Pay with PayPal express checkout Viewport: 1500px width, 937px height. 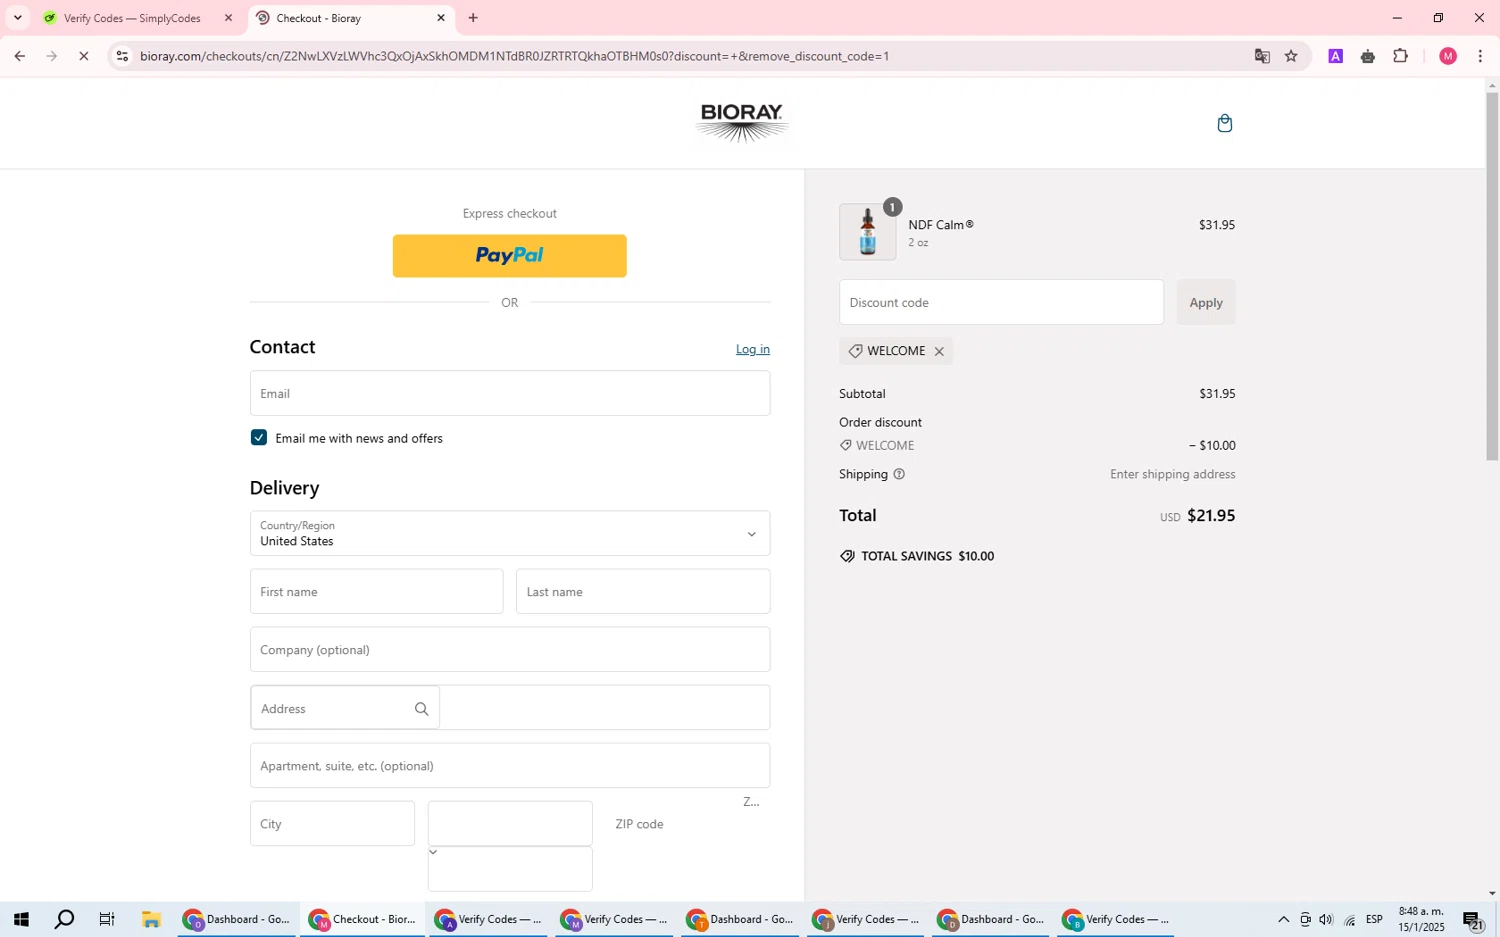tap(510, 256)
